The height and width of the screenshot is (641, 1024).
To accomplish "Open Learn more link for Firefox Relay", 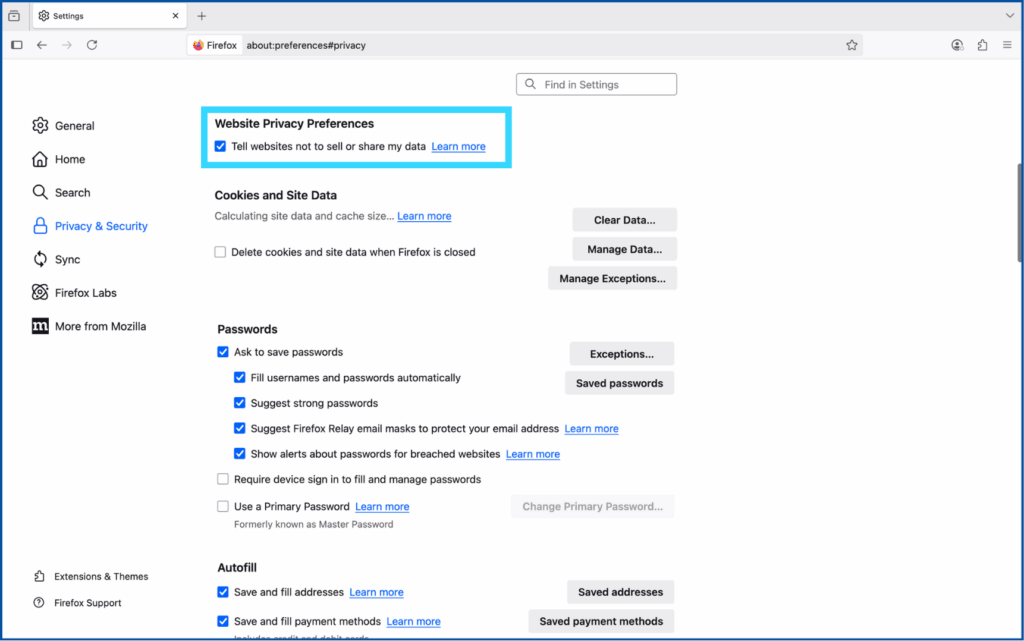I will [591, 429].
